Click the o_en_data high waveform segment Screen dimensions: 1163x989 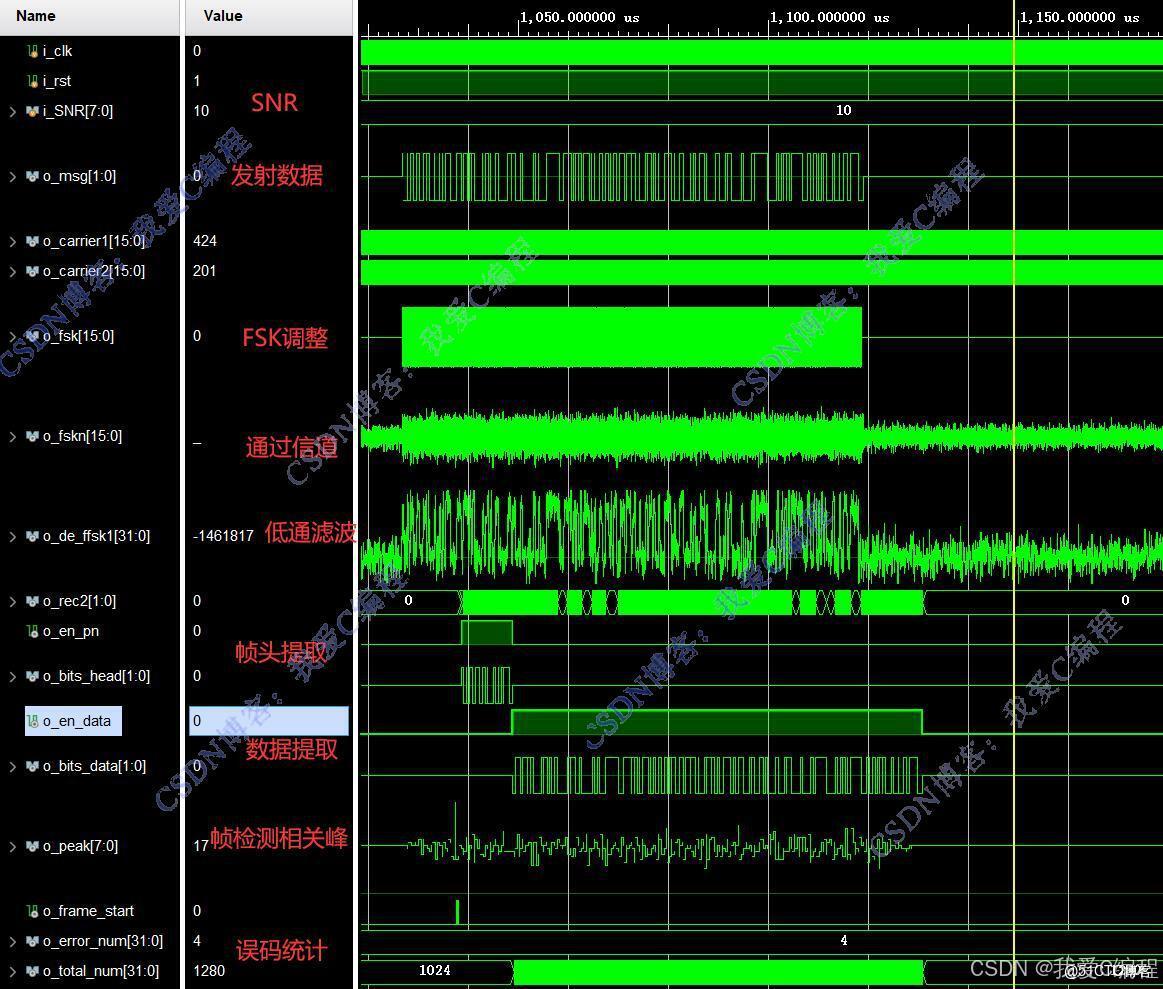[717, 722]
